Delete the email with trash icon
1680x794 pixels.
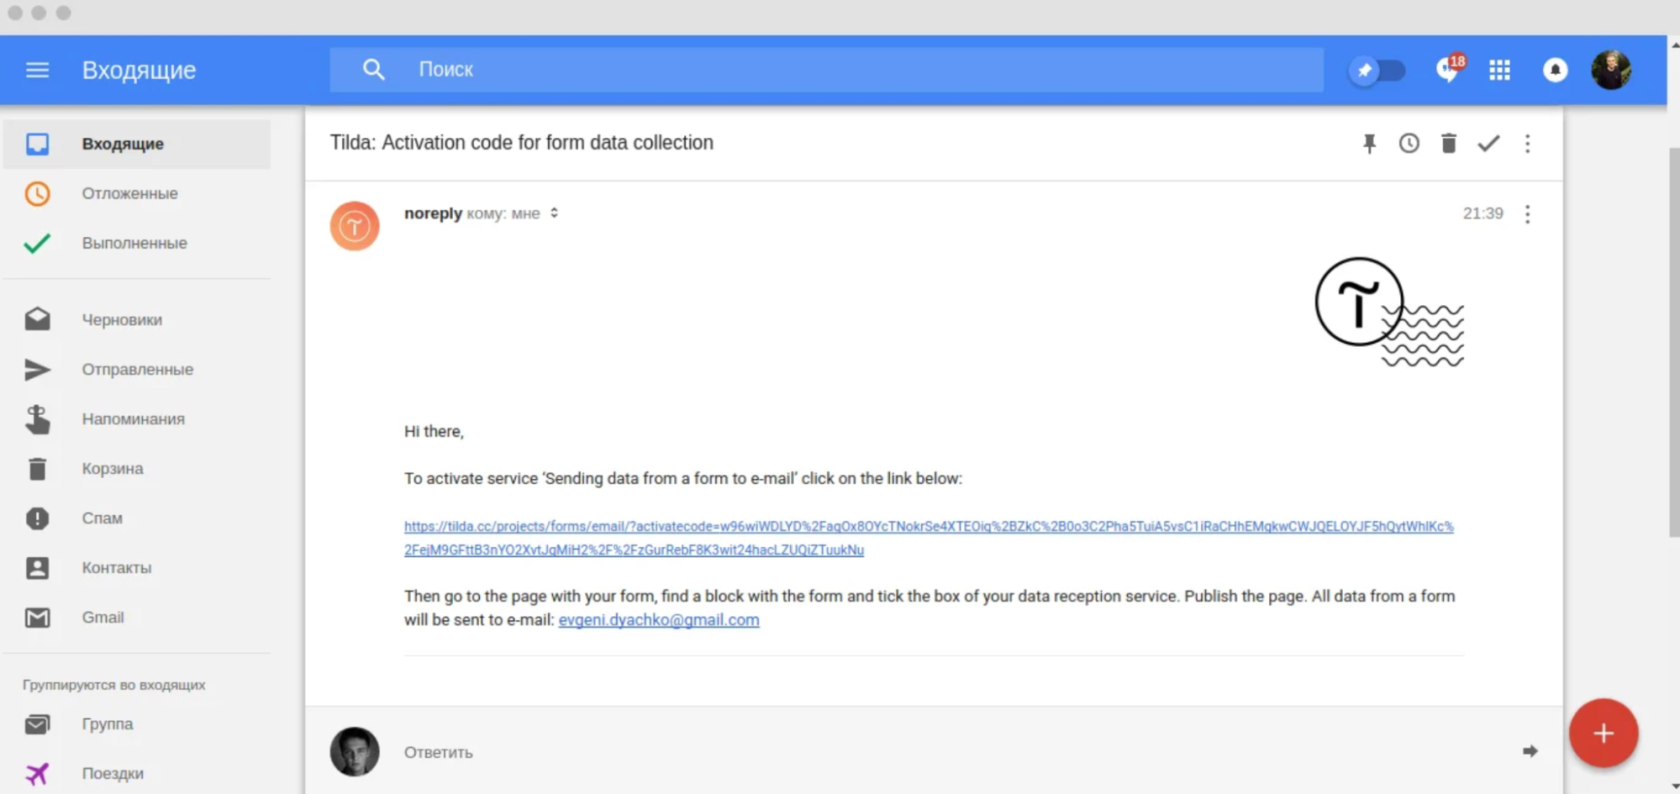pyautogui.click(x=1448, y=144)
